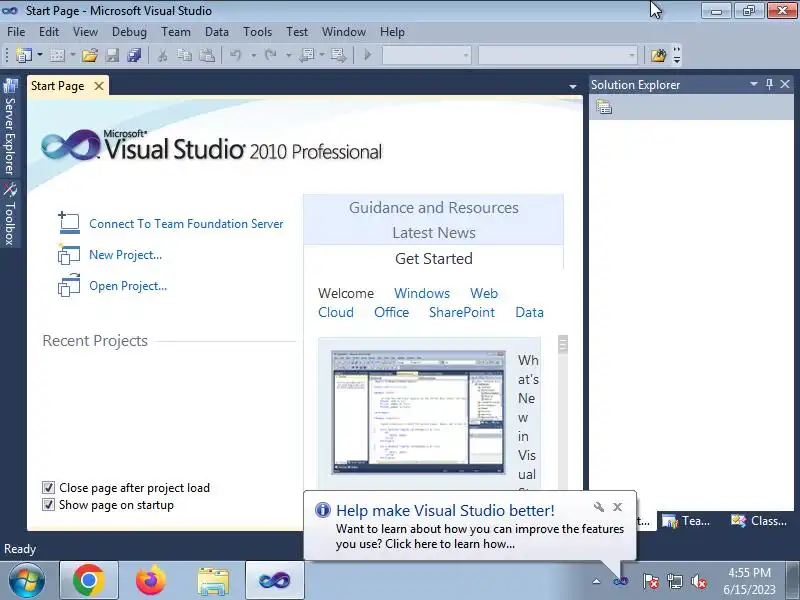Viewport: 800px width, 600px height.
Task: Uncheck Show page on startup
Action: click(48, 505)
